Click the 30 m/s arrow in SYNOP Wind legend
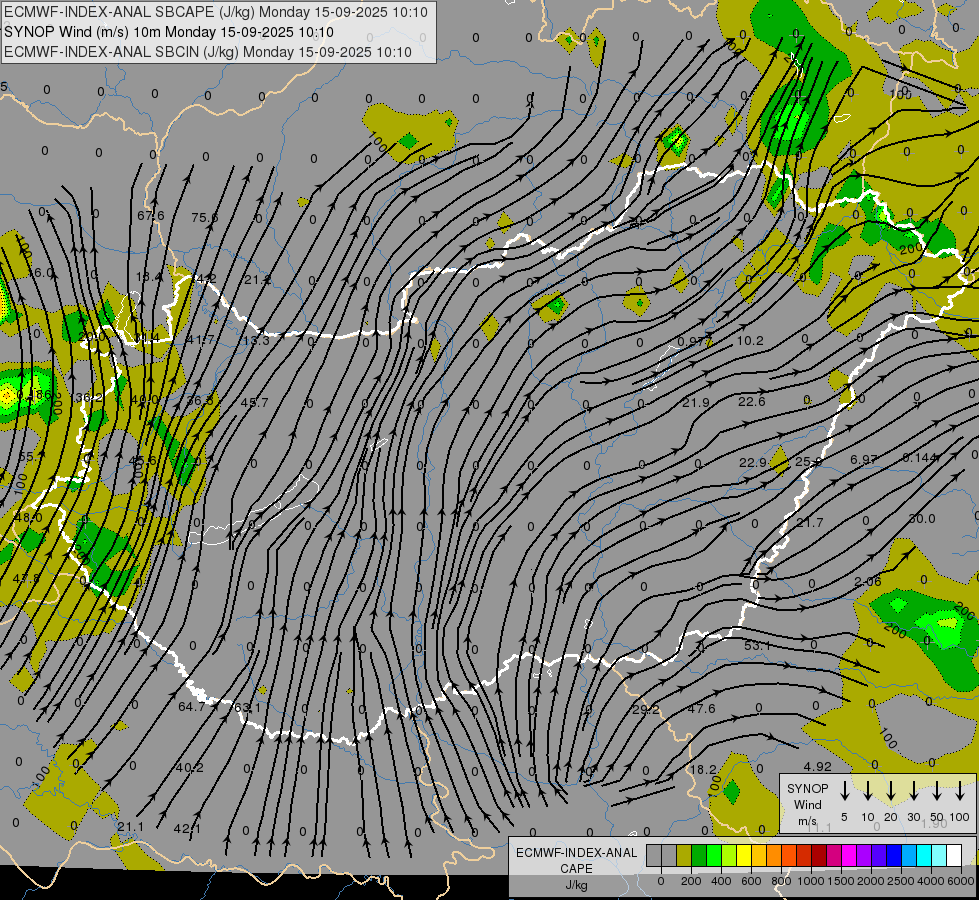 pos(913,791)
